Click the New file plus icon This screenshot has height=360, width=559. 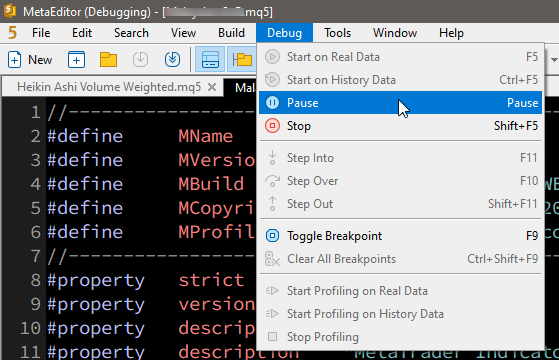point(14,60)
